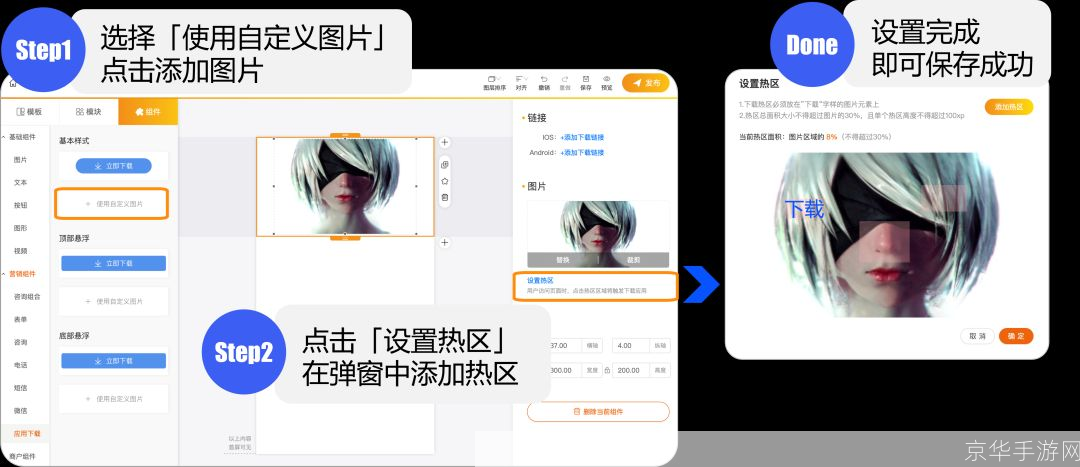Switch to the 模块 tab
The width and height of the screenshot is (1080, 467).
tap(88, 111)
